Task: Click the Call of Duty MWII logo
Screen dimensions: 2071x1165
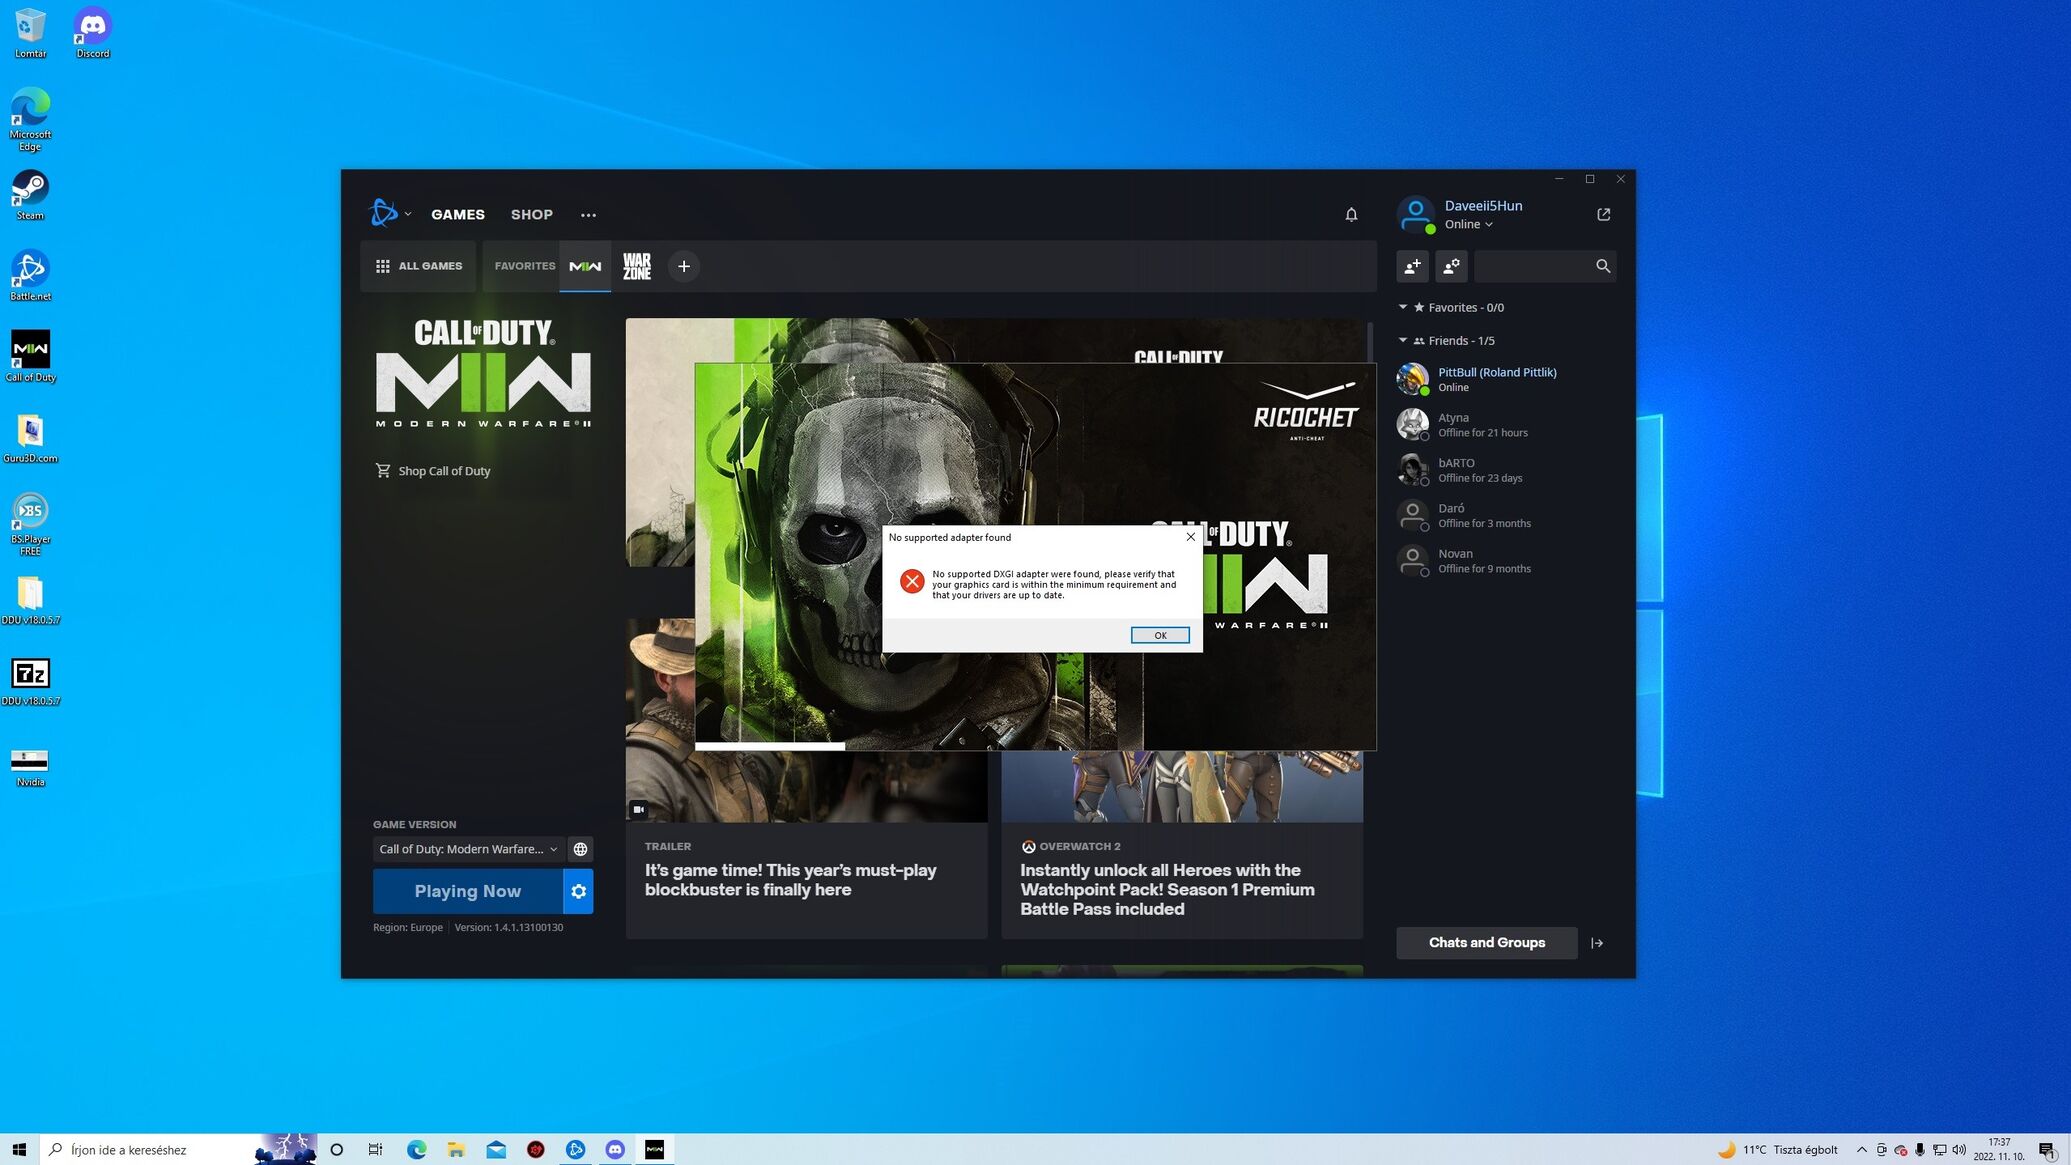Action: click(483, 373)
